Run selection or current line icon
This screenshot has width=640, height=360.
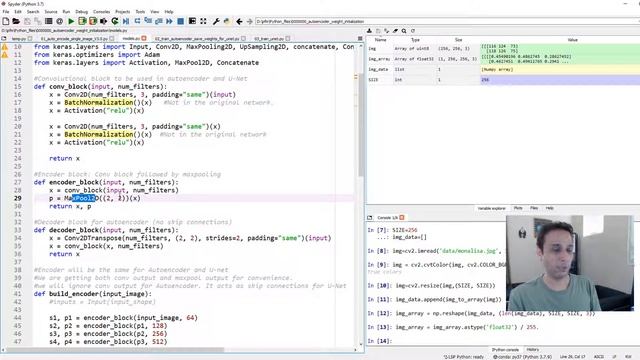pos(104,21)
